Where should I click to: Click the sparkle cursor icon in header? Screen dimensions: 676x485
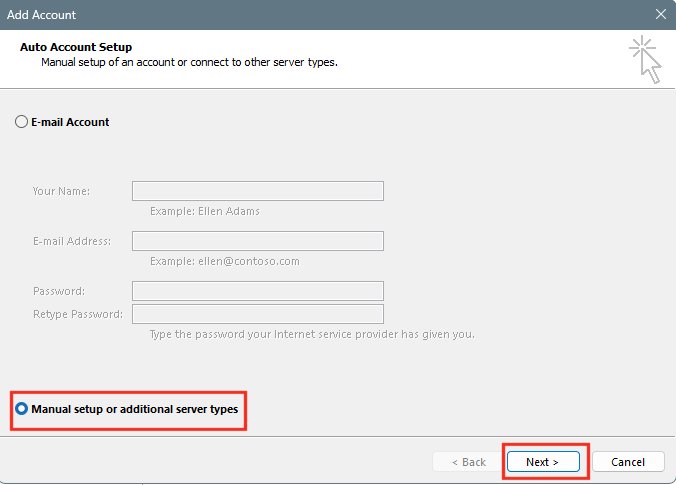click(645, 59)
